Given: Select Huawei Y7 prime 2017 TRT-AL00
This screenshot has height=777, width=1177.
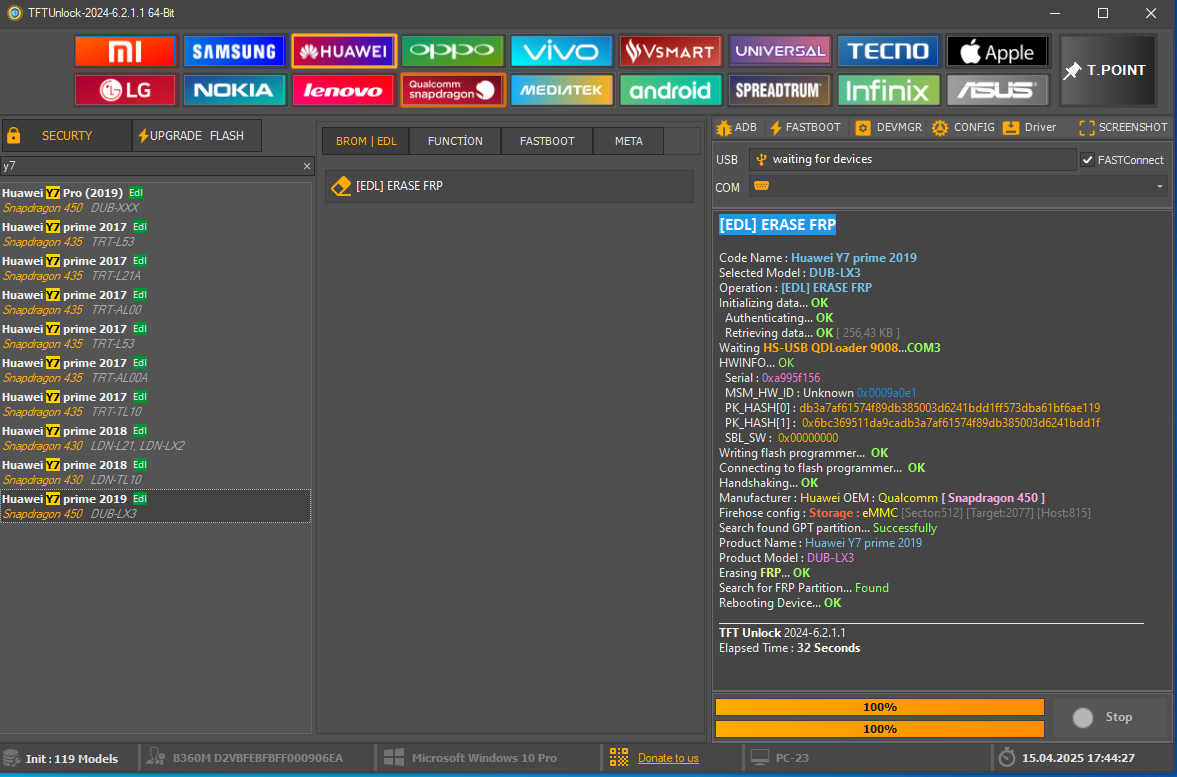Looking at the screenshot, I should [x=155, y=303].
